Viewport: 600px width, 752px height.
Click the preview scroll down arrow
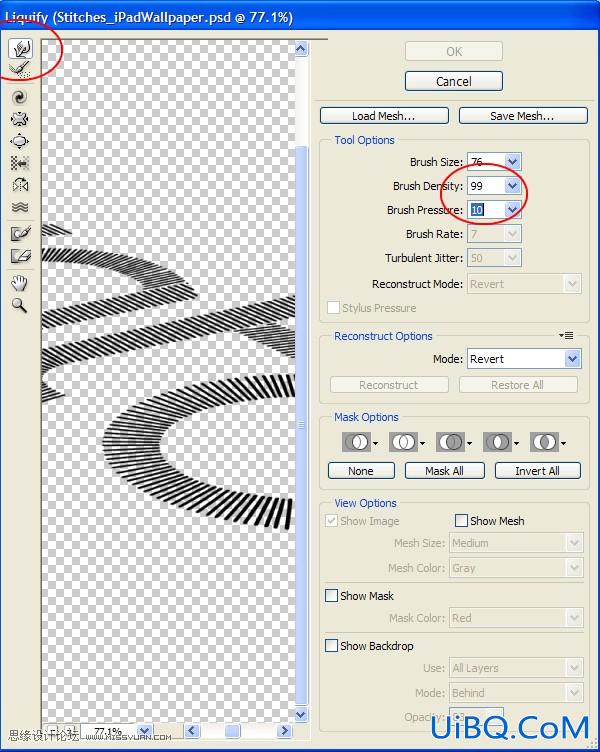pos(301,714)
